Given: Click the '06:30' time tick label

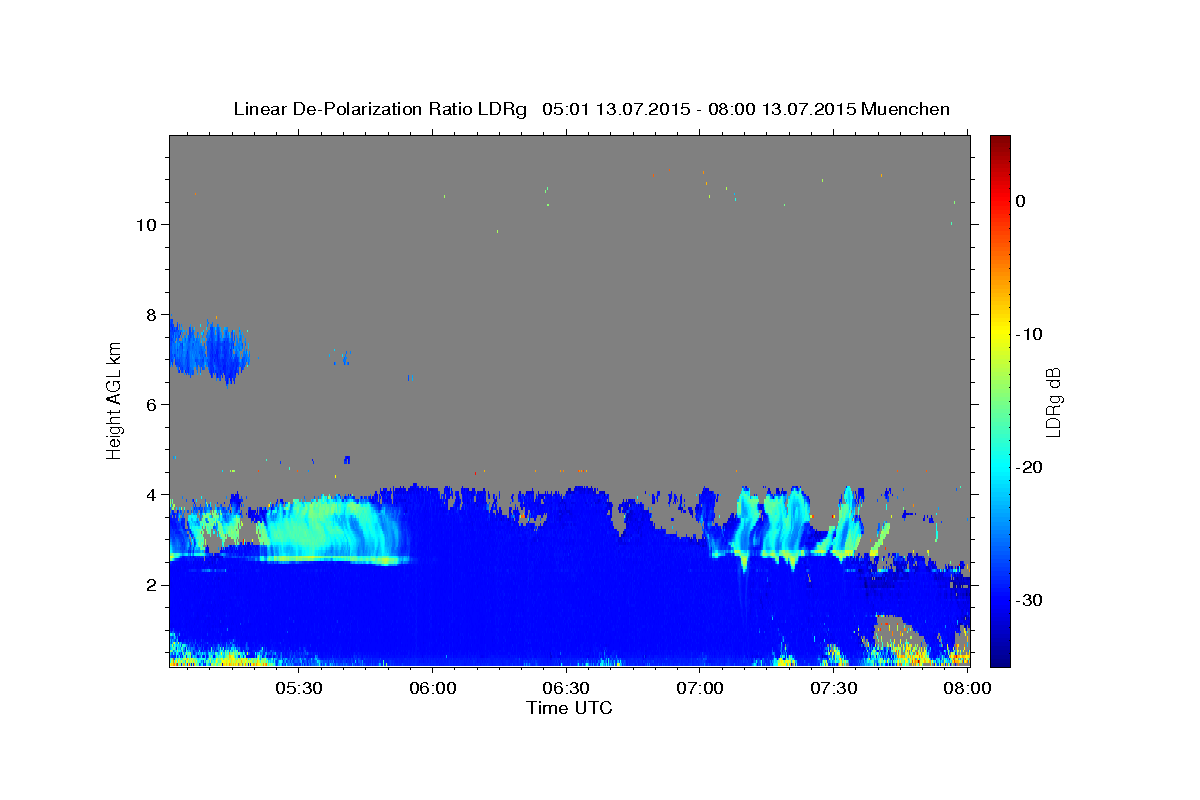Looking at the screenshot, I should tap(566, 689).
